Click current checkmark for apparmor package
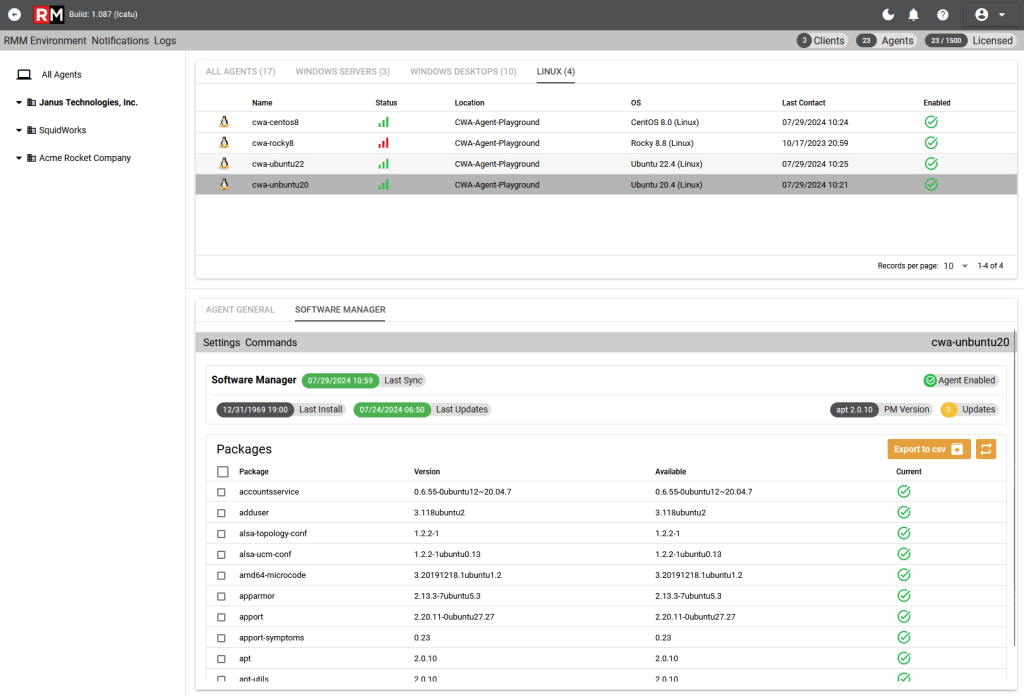 click(904, 595)
